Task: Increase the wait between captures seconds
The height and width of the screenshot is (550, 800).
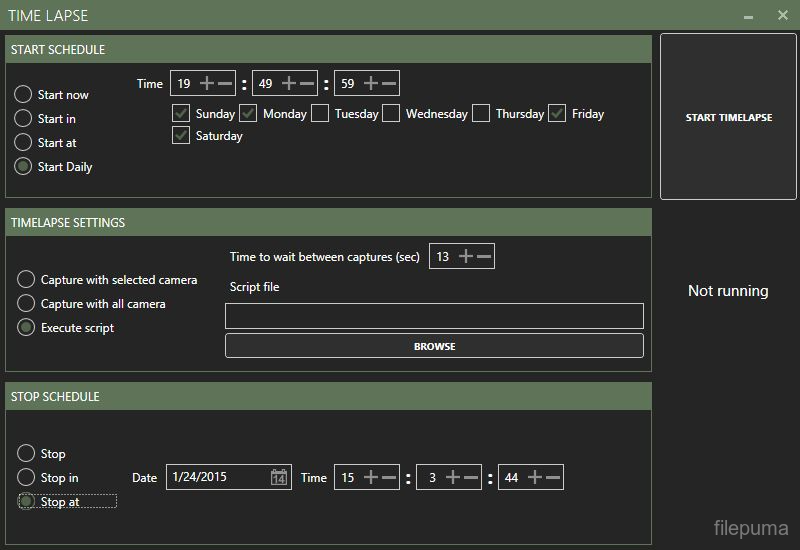Action: pos(466,257)
